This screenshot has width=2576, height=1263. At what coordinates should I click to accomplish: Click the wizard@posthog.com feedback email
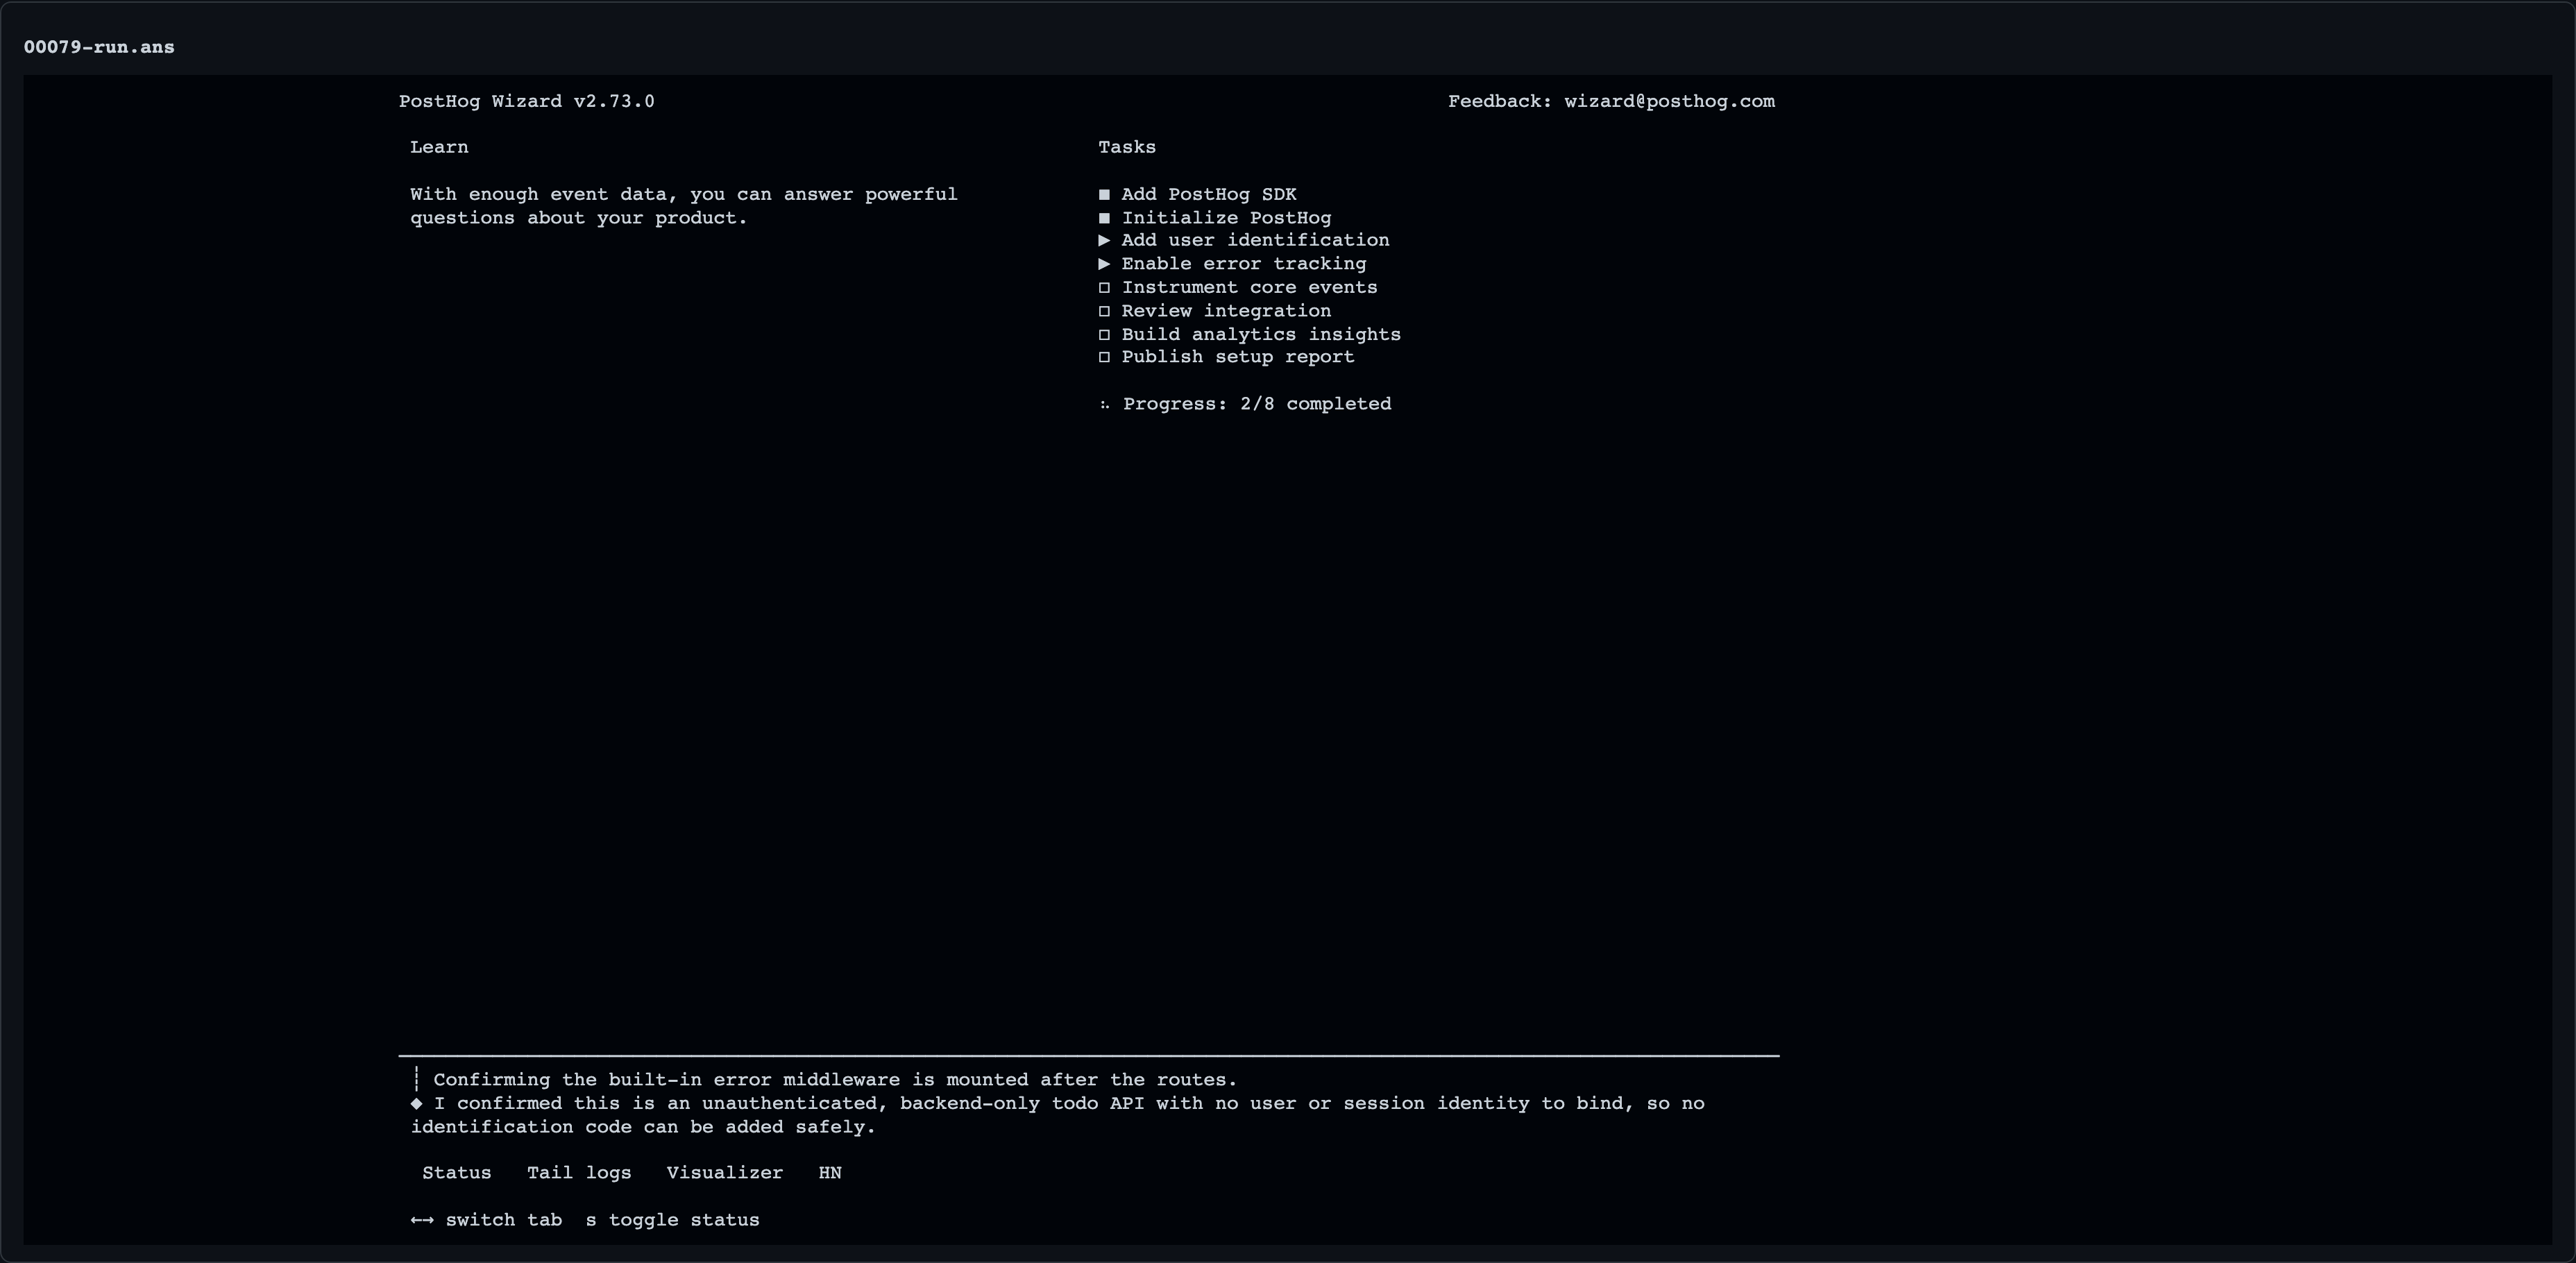(x=1669, y=102)
